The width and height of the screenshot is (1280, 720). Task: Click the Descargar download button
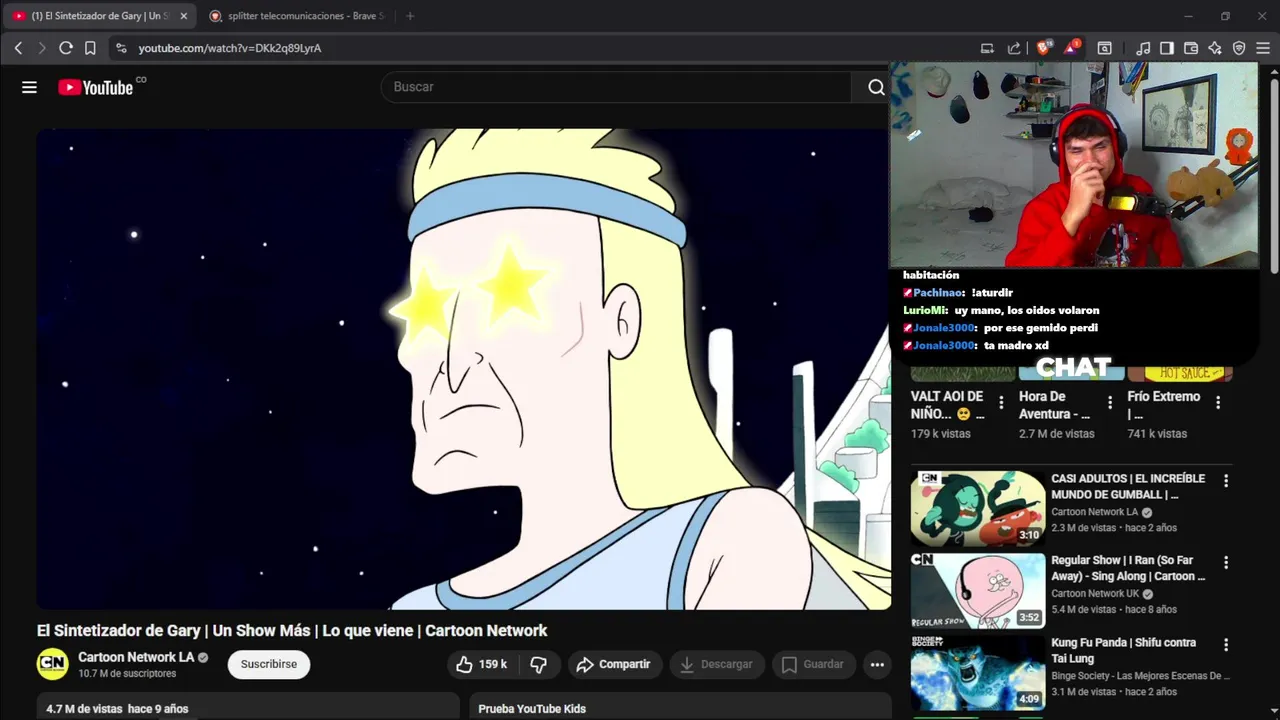point(716,664)
